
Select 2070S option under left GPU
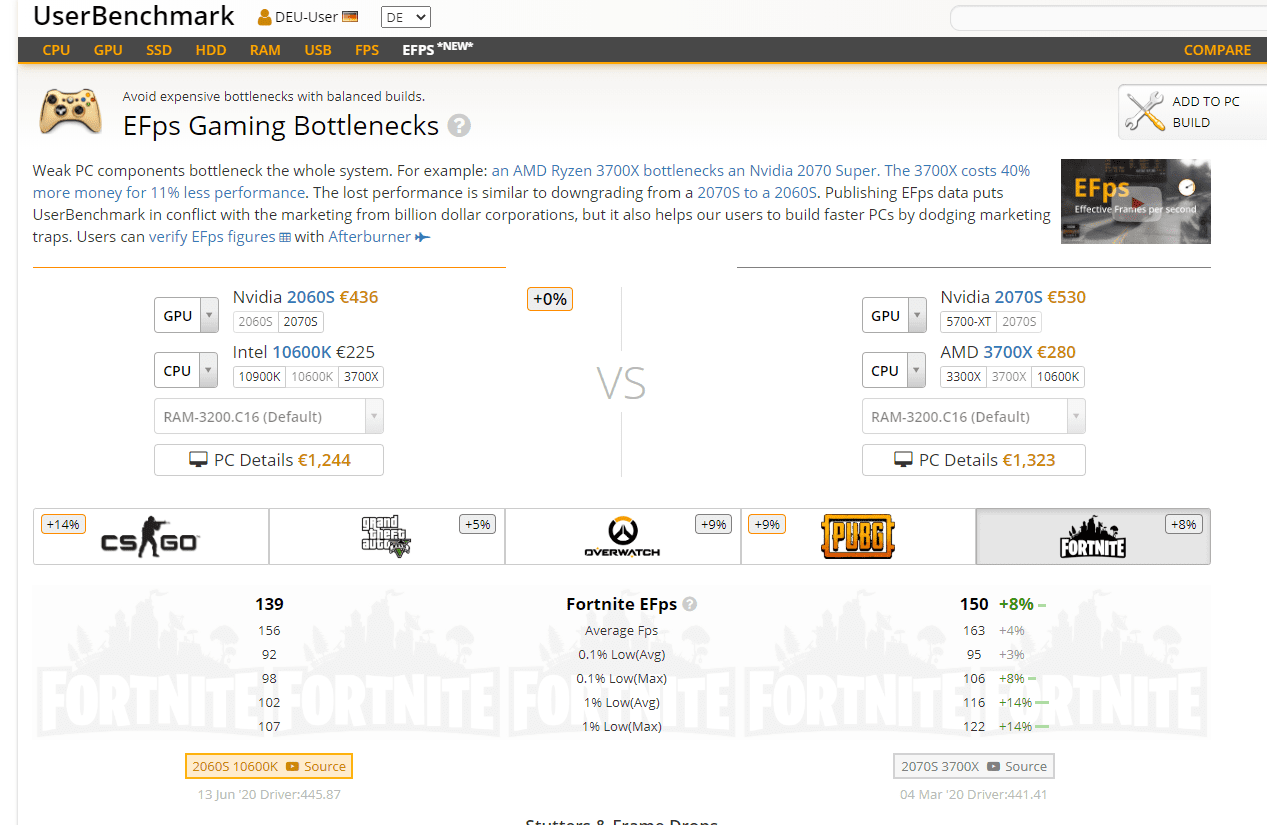click(x=300, y=322)
